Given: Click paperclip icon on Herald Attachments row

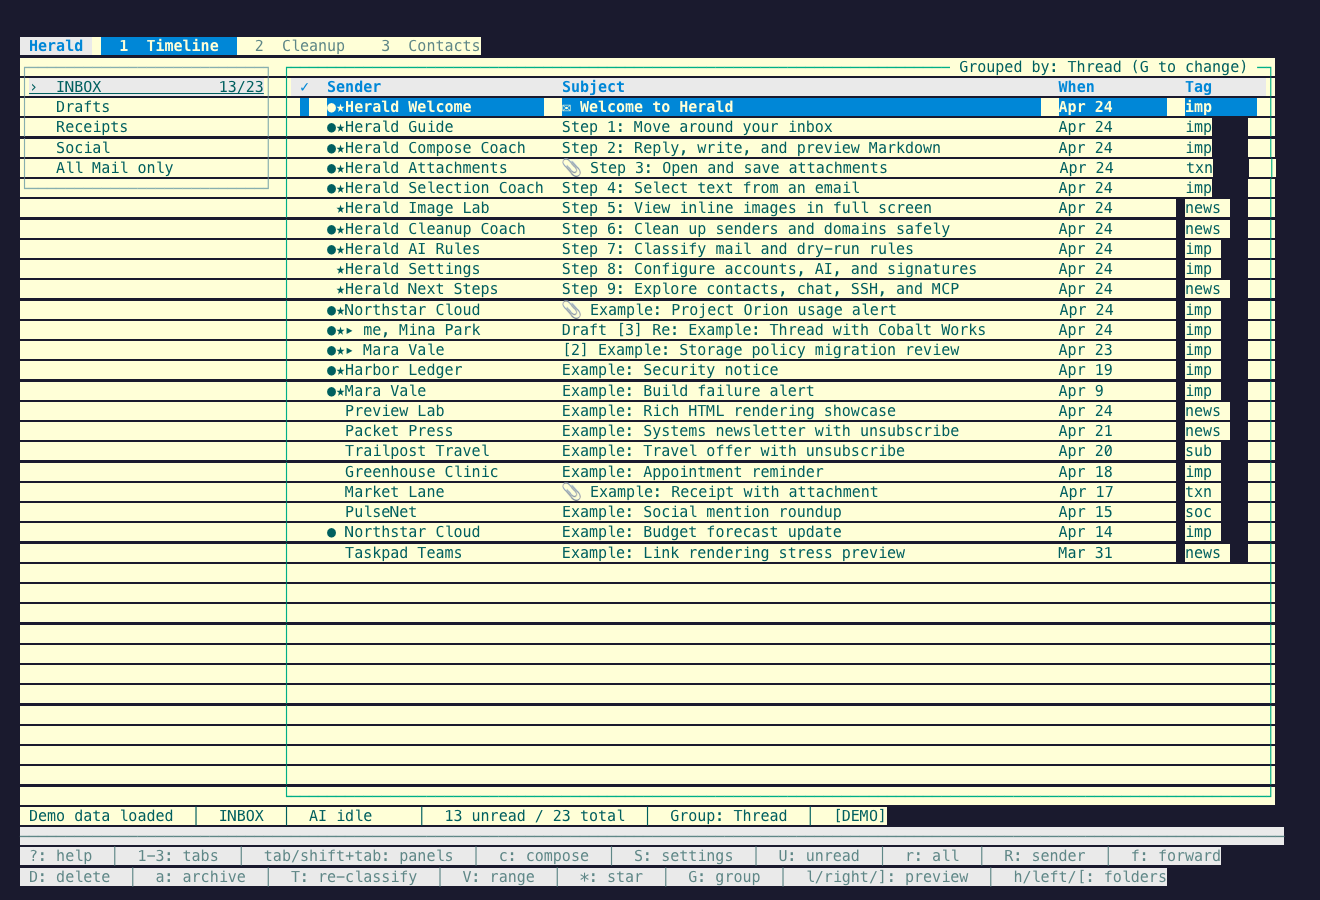Looking at the screenshot, I should [571, 168].
